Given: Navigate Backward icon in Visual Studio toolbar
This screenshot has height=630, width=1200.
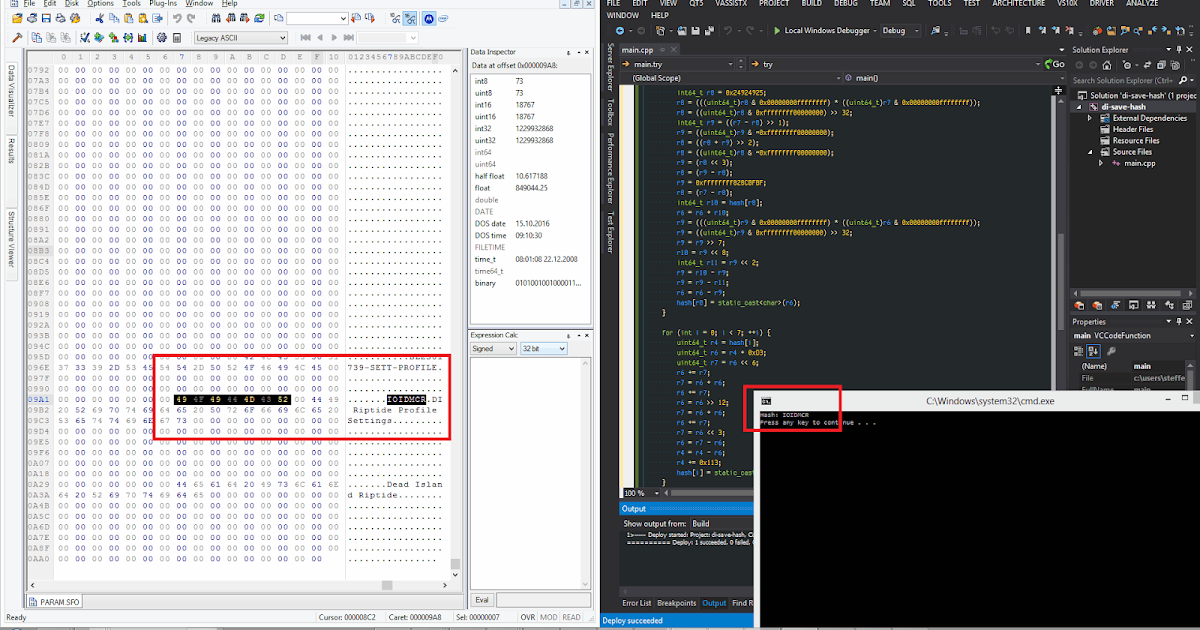Looking at the screenshot, I should (x=620, y=30).
